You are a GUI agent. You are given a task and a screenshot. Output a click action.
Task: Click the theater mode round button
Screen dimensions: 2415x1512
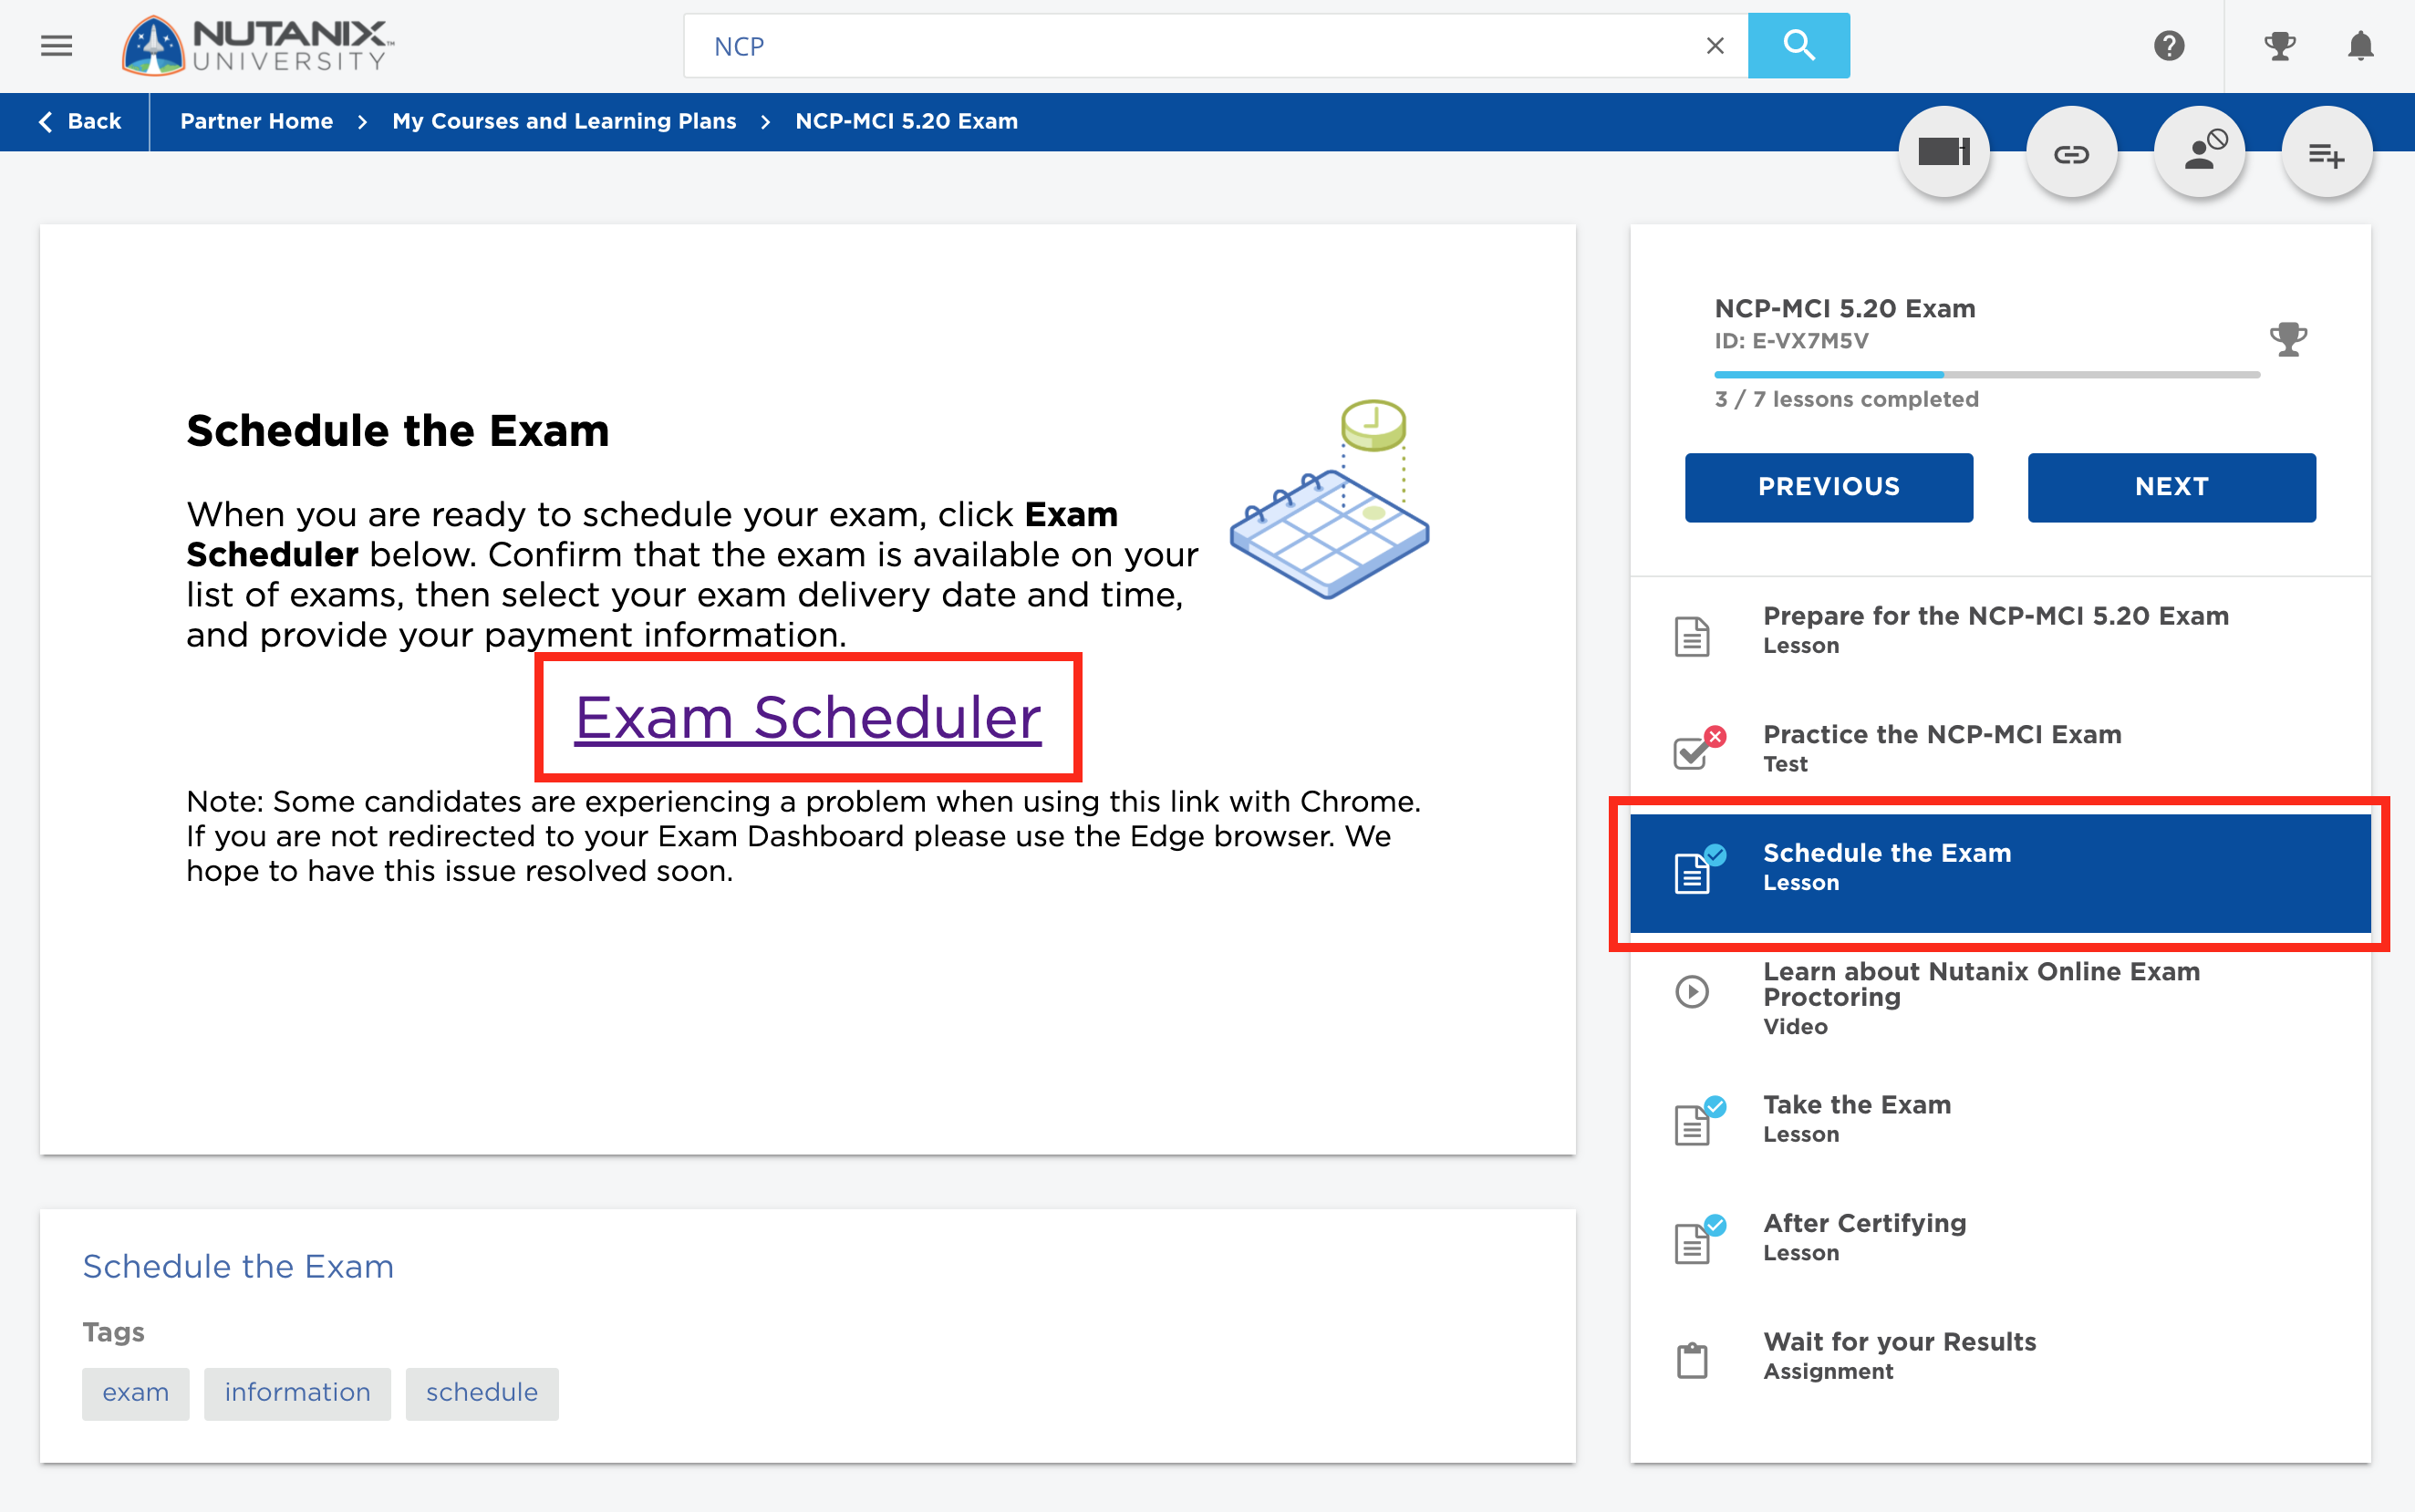tap(1944, 153)
